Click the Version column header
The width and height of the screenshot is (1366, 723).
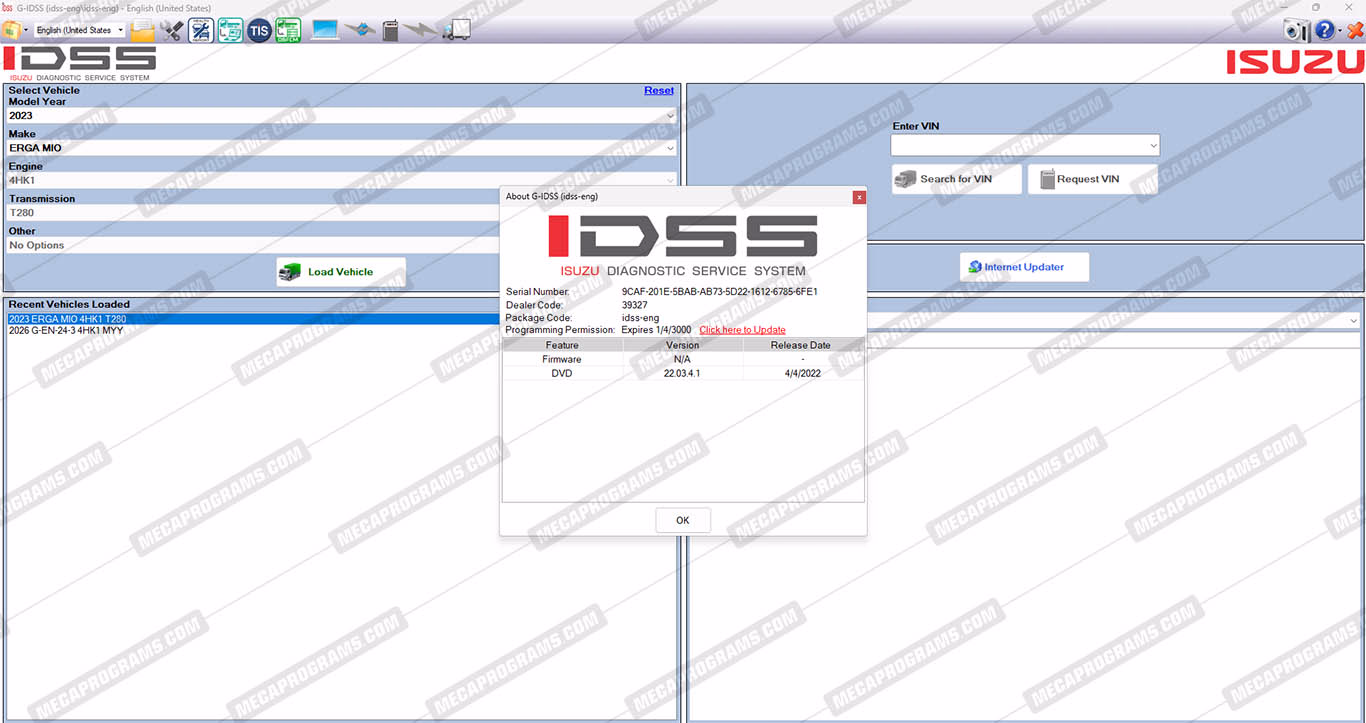(683, 345)
